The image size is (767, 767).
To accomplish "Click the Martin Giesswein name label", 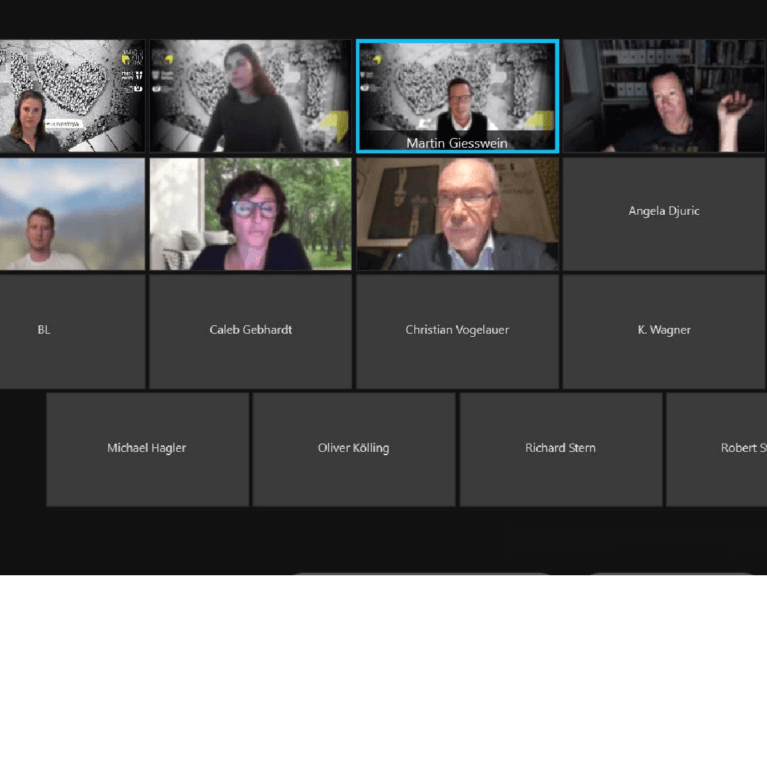I will click(457, 143).
